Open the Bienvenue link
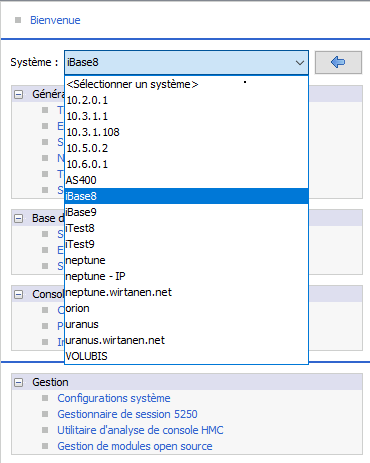 point(55,20)
